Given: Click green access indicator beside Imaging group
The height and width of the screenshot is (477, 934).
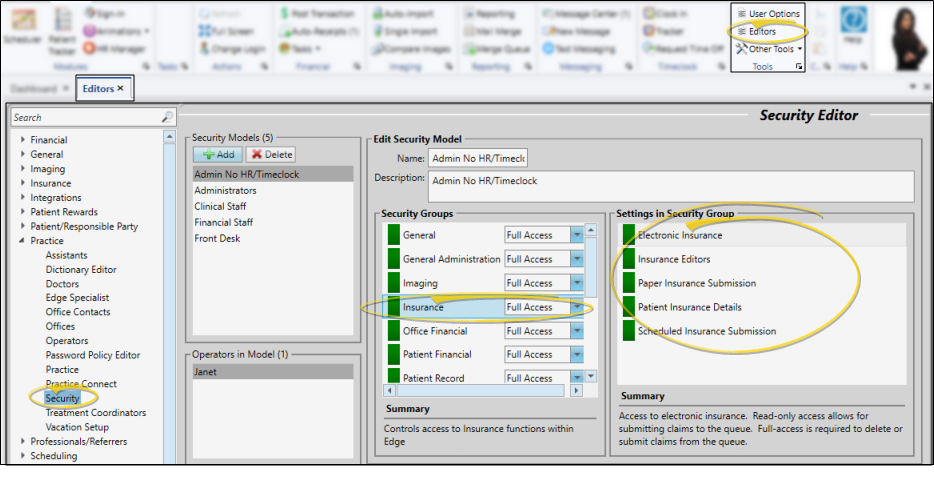Looking at the screenshot, I should pyautogui.click(x=393, y=283).
